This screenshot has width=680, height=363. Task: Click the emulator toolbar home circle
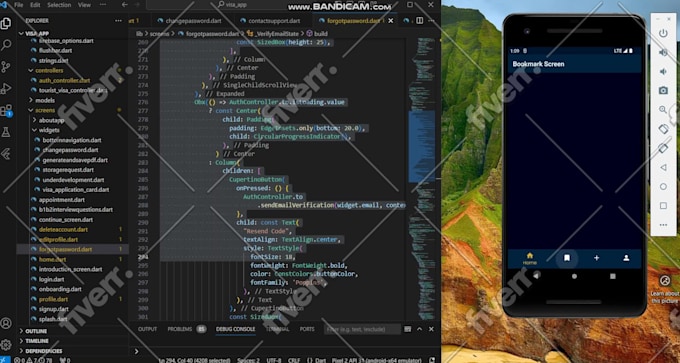[663, 186]
